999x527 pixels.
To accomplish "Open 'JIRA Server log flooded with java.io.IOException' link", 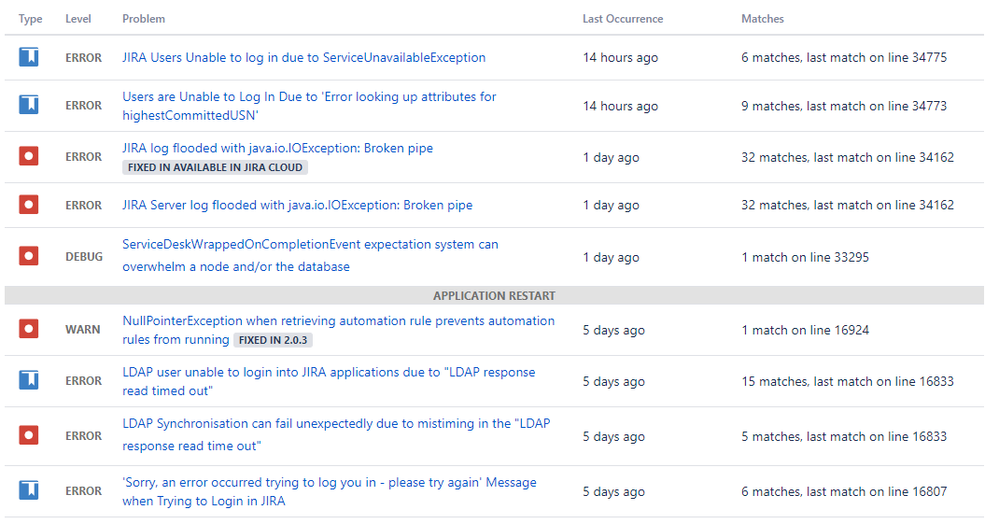I will click(298, 205).
